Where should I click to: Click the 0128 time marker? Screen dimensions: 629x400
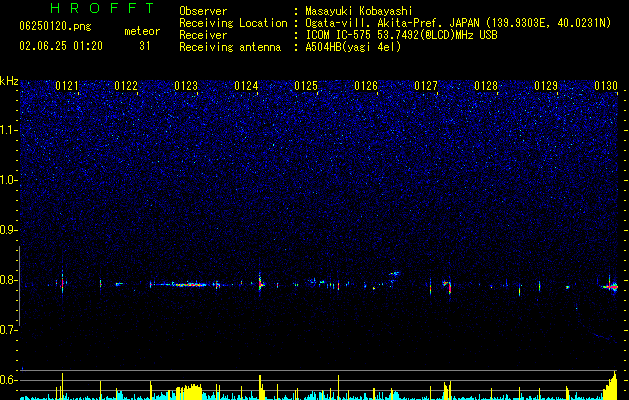pos(486,86)
